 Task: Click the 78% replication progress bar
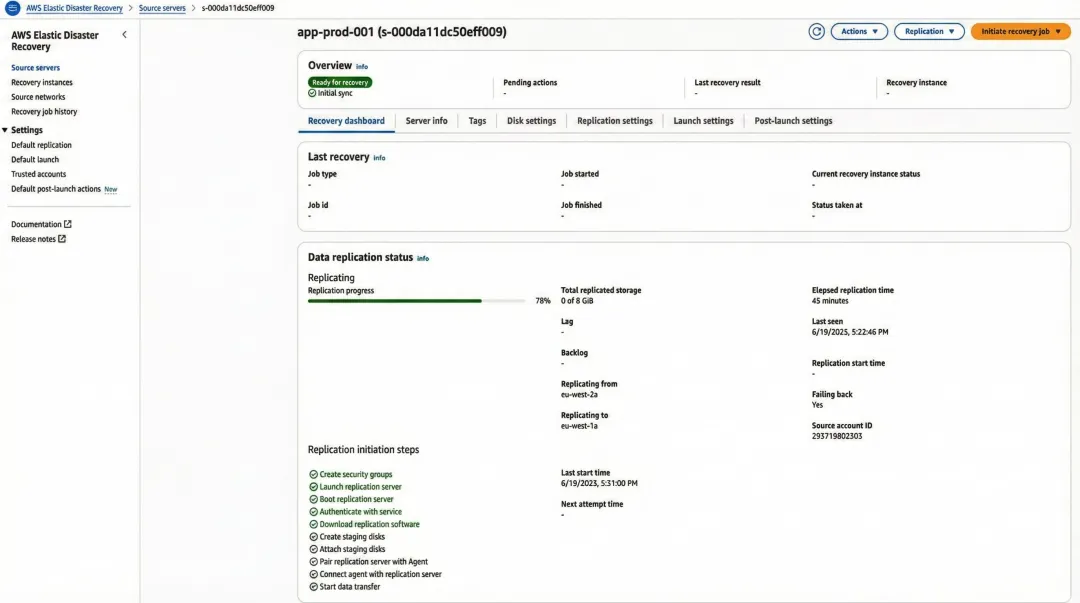[415, 300]
